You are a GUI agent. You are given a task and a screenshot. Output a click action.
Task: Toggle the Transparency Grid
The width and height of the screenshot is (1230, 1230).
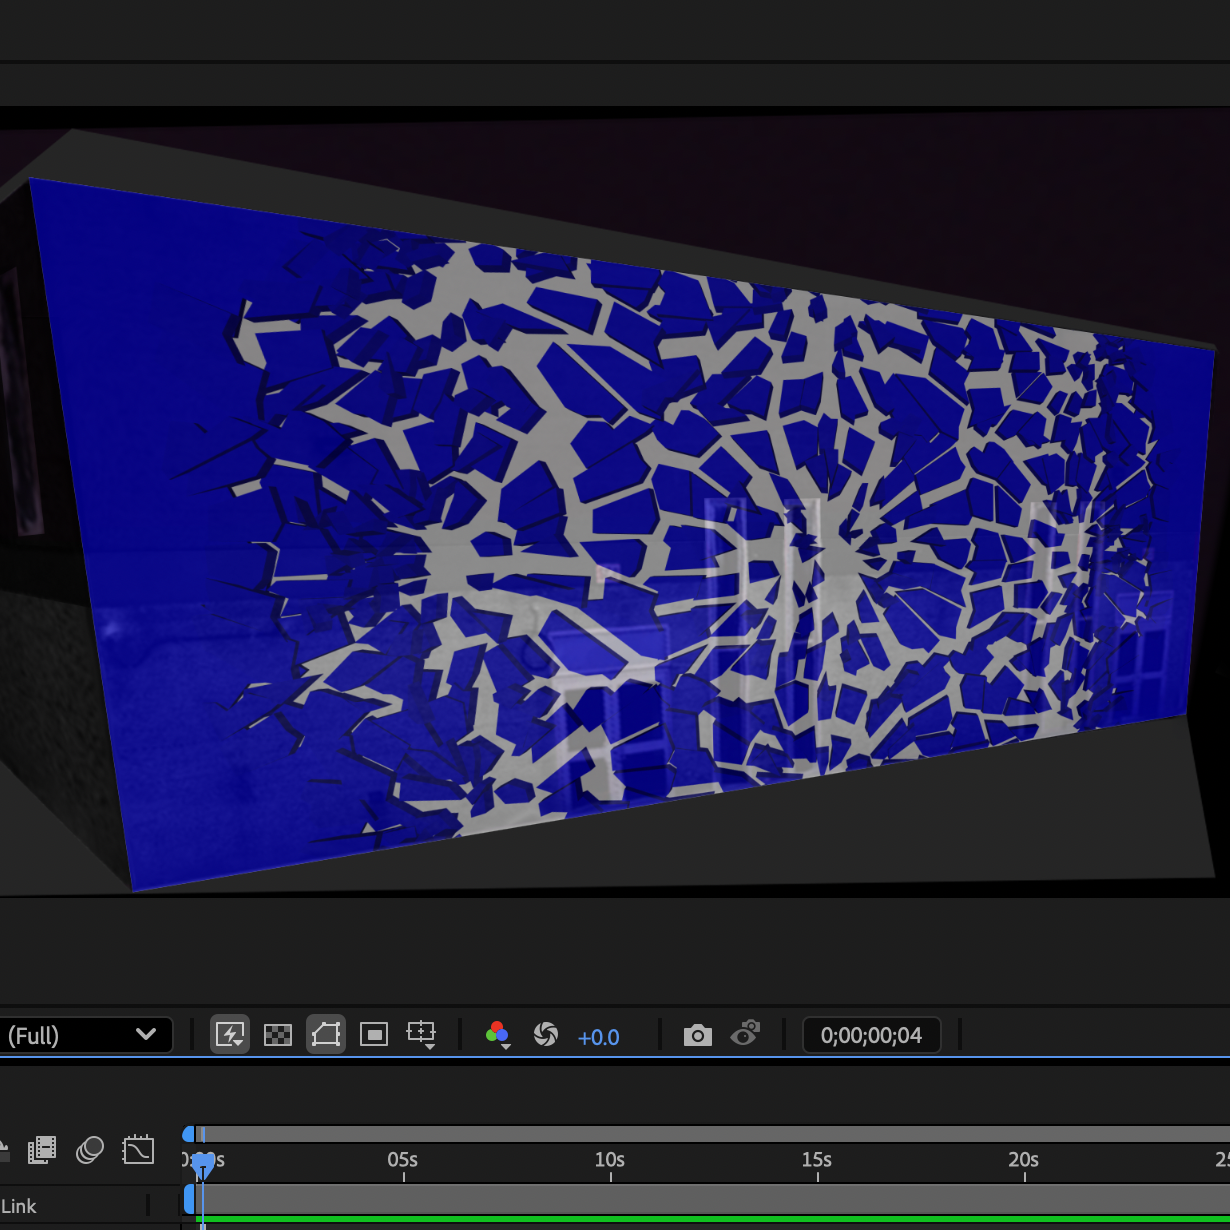coord(277,1033)
